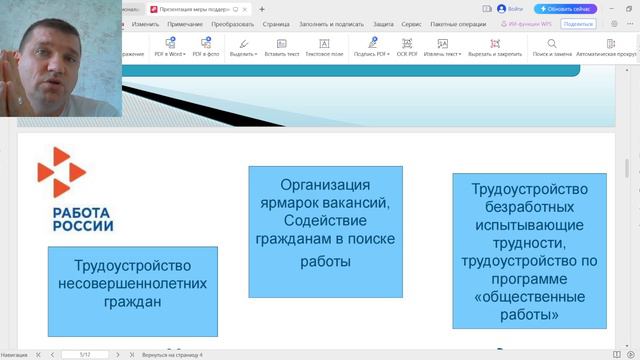Viewport: 640px width, 360px height.
Task: Click the Войти sign-in link
Action: click(516, 9)
